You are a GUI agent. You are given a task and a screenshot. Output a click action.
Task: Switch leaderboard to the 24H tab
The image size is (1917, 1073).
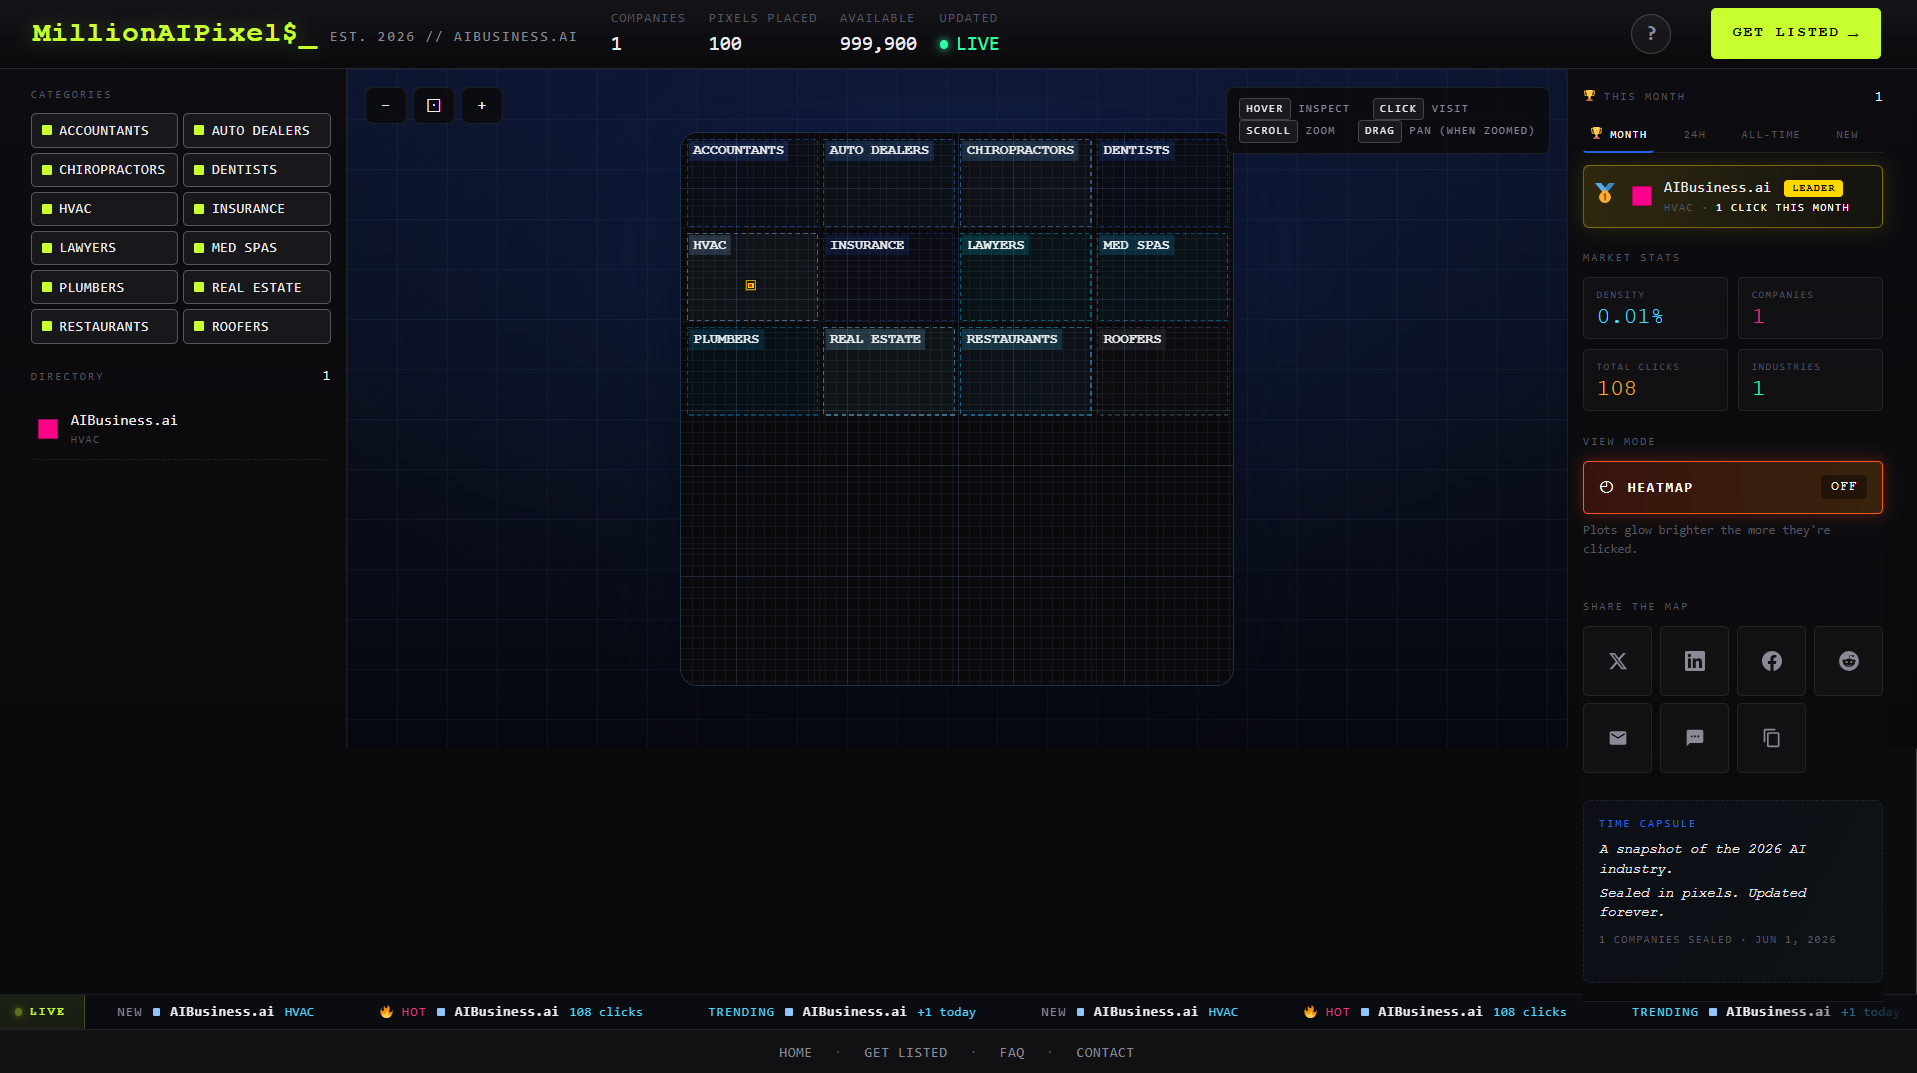[x=1694, y=135]
